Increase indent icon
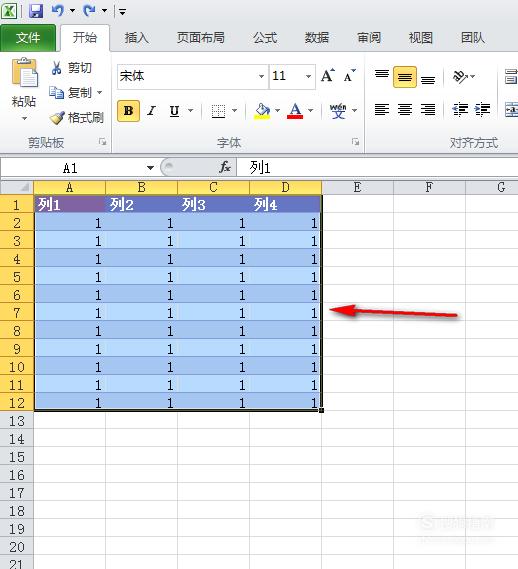 482,109
